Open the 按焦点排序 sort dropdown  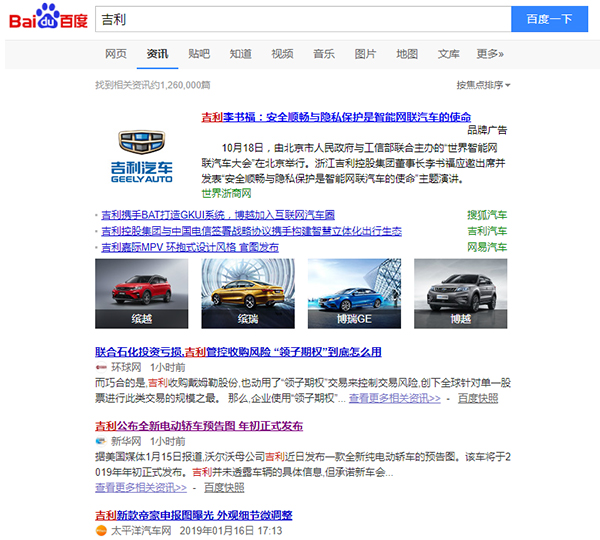click(483, 85)
